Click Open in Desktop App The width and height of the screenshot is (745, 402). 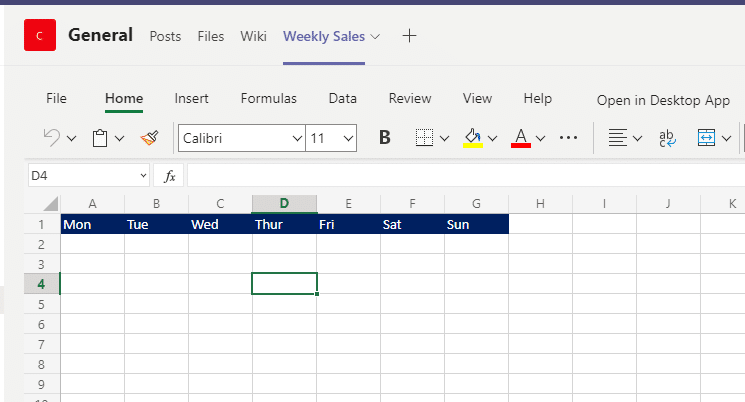[663, 100]
